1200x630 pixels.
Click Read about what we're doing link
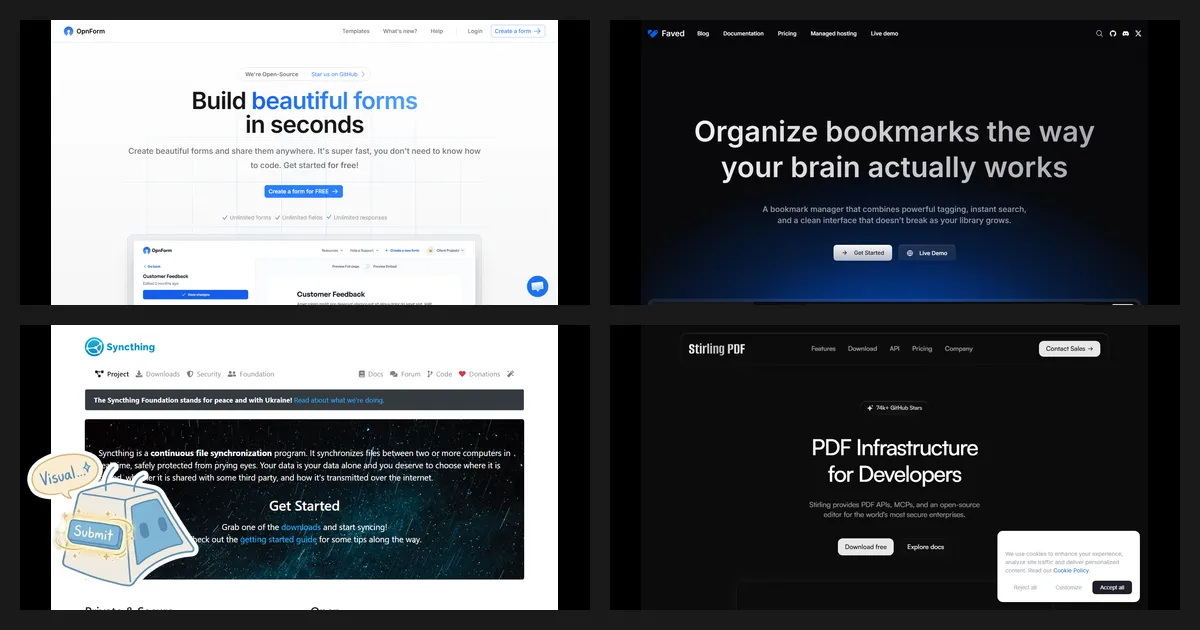coord(339,400)
